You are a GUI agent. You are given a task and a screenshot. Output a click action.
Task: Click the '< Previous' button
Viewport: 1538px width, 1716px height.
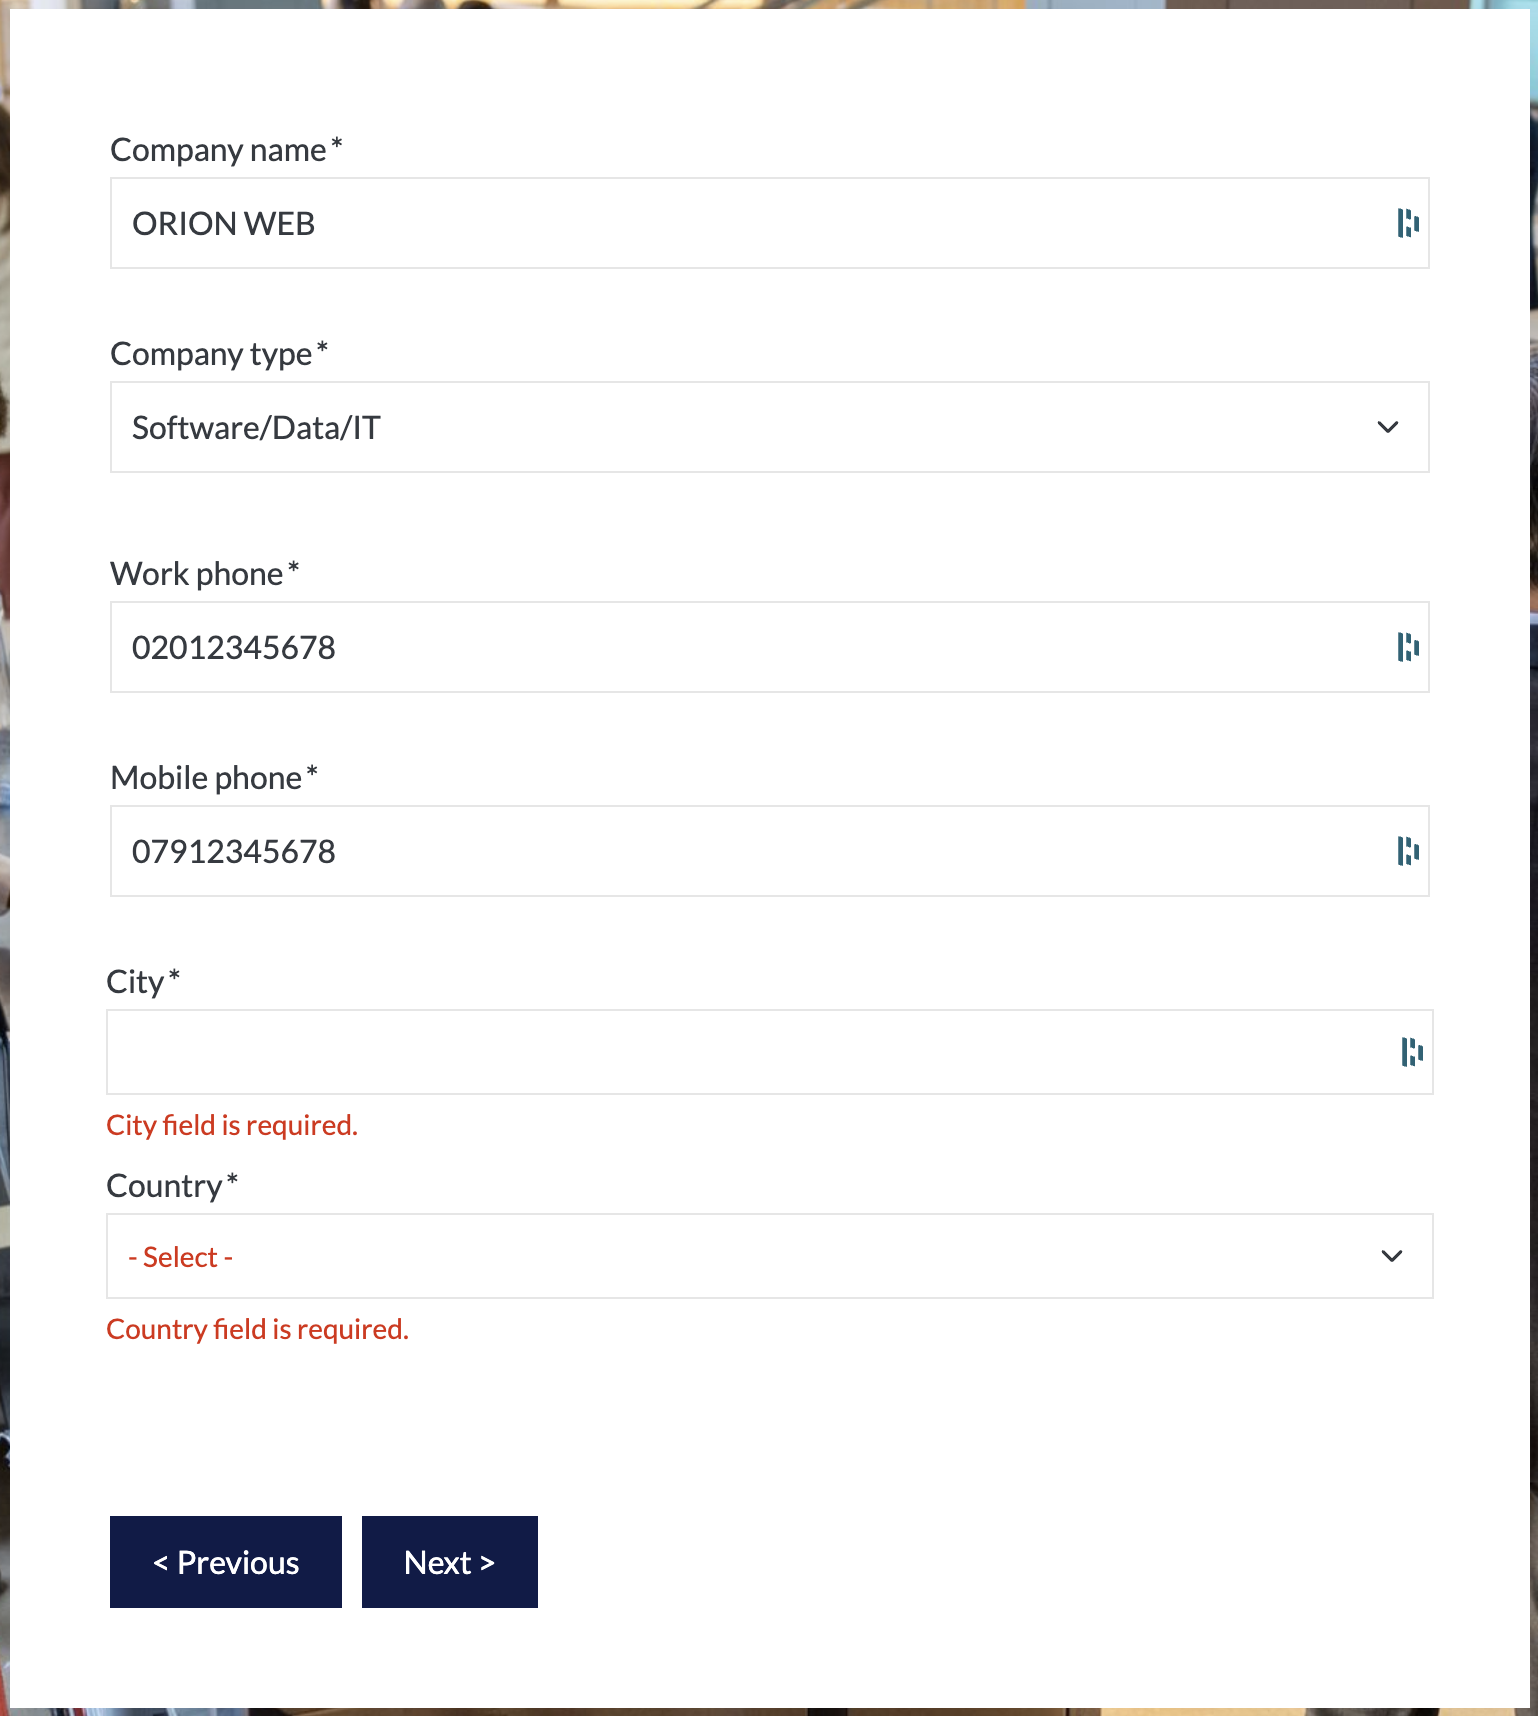(x=225, y=1561)
